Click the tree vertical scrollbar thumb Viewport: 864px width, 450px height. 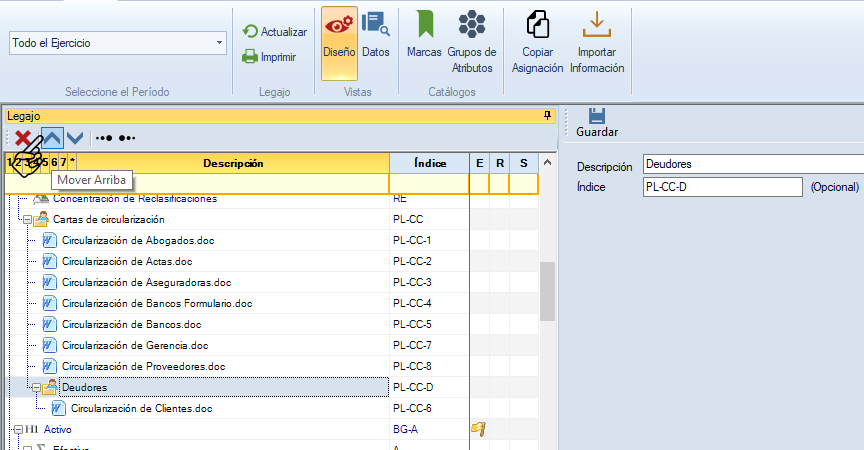coord(547,291)
